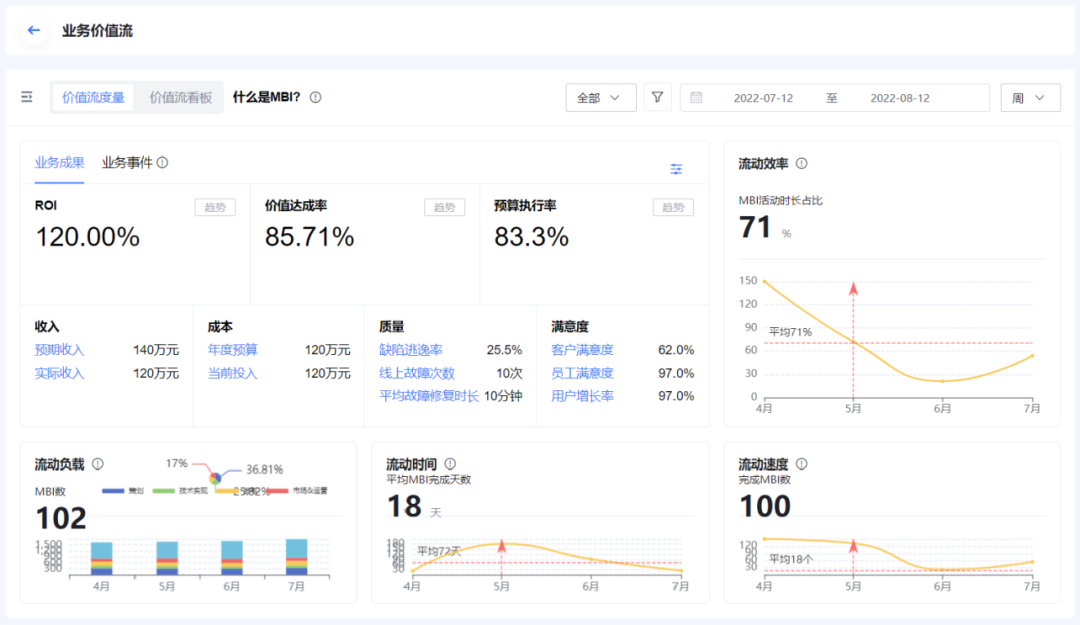Click the info icon beside 流动效率
Image resolution: width=1080 pixels, height=625 pixels.
click(801, 162)
